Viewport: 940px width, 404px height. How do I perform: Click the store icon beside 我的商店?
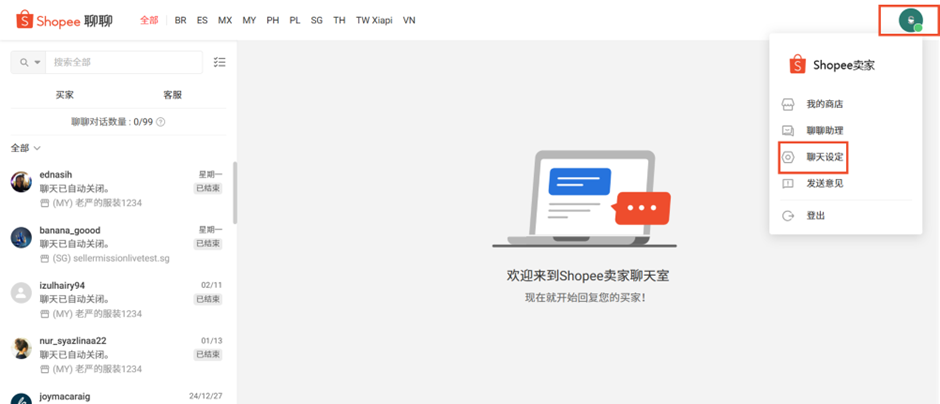click(x=788, y=104)
